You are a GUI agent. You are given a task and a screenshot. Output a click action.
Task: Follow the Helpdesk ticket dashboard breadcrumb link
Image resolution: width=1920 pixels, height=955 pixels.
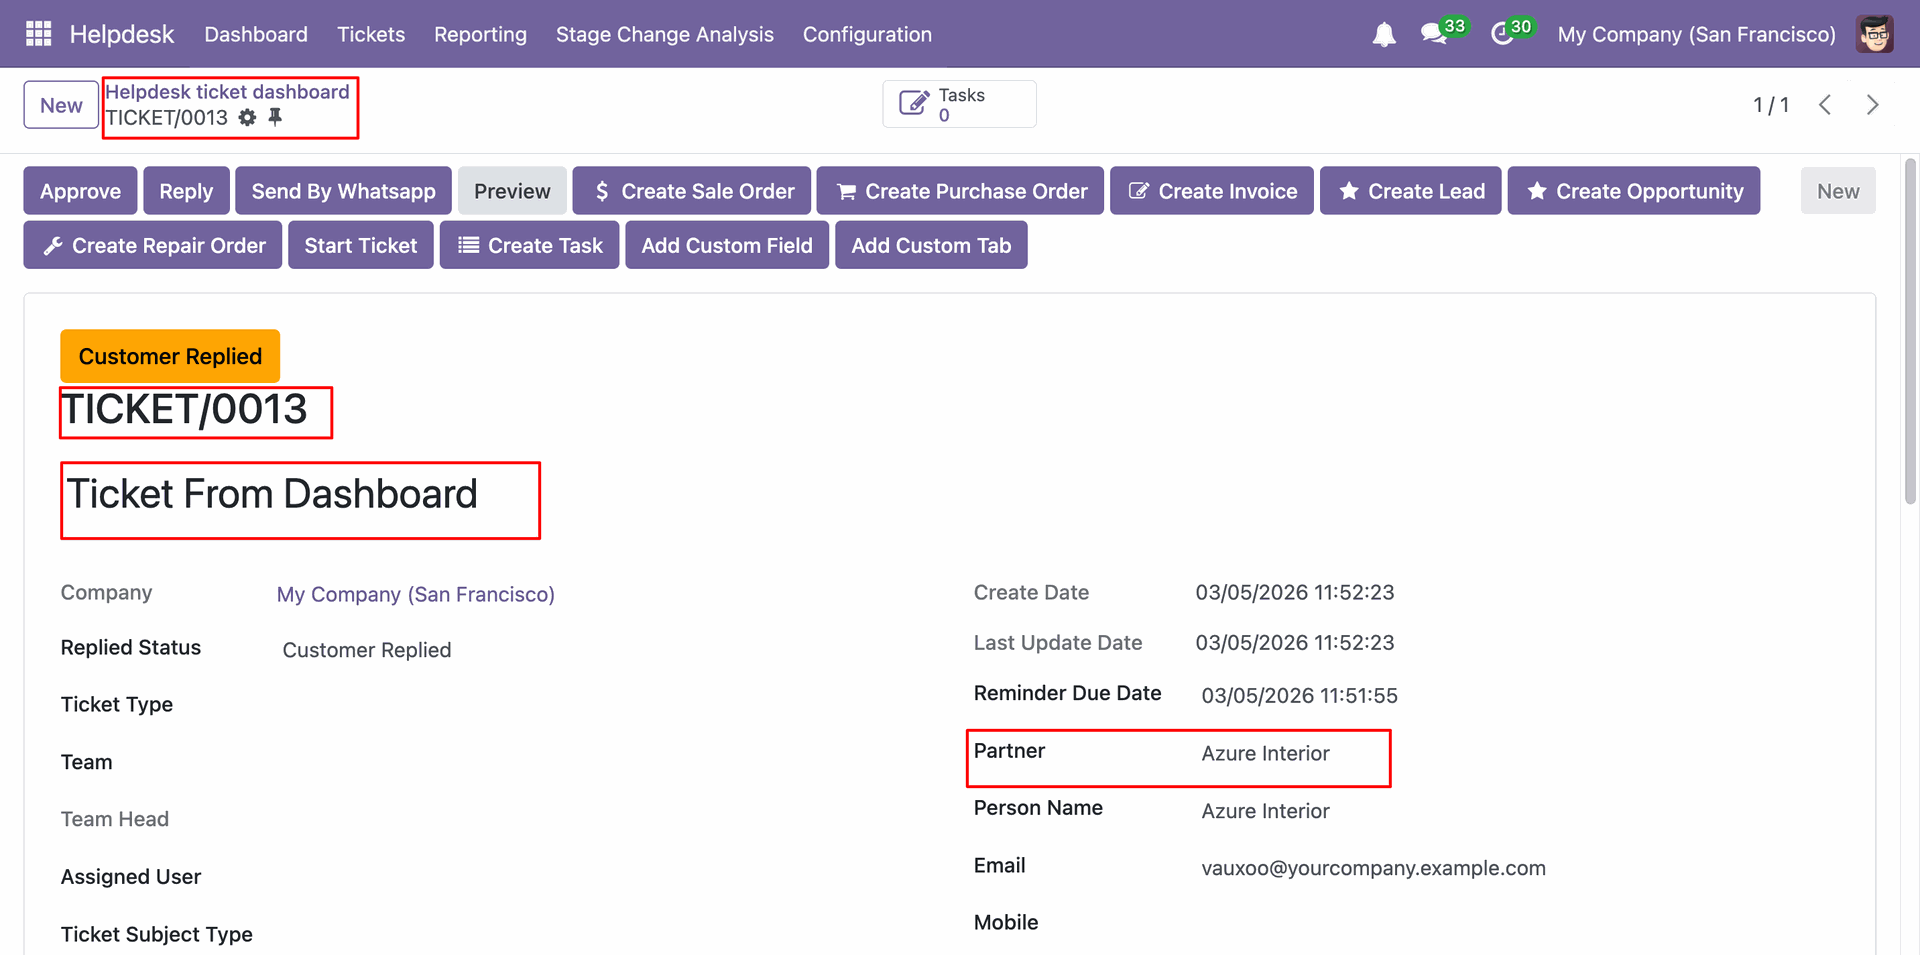[x=227, y=92]
